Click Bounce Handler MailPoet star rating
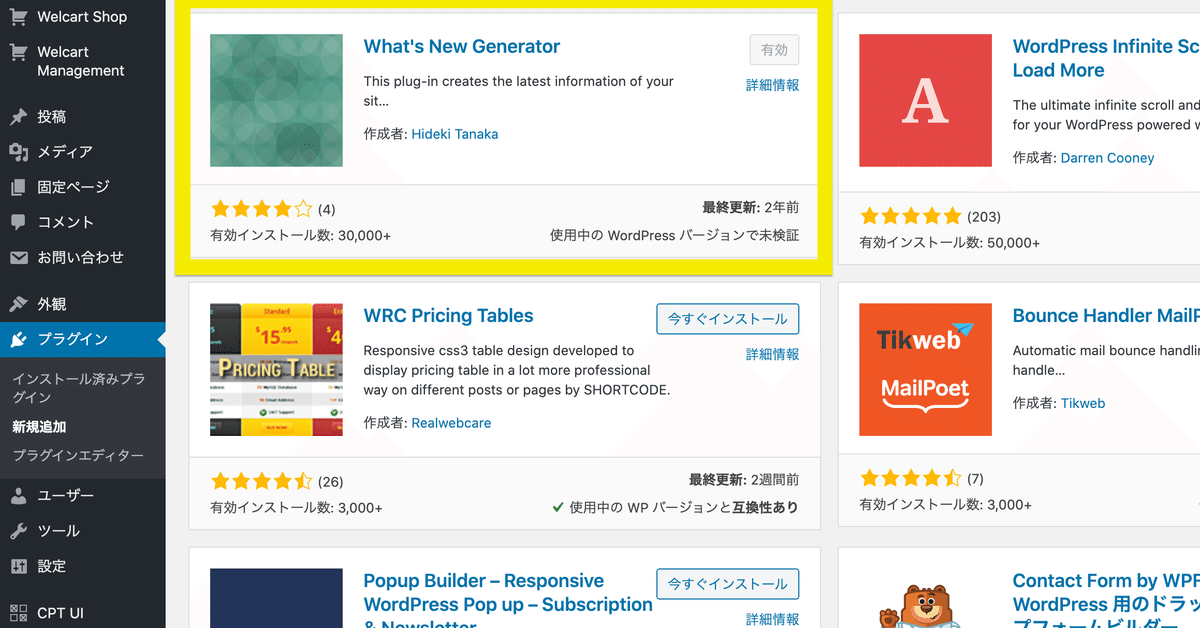 (x=910, y=478)
